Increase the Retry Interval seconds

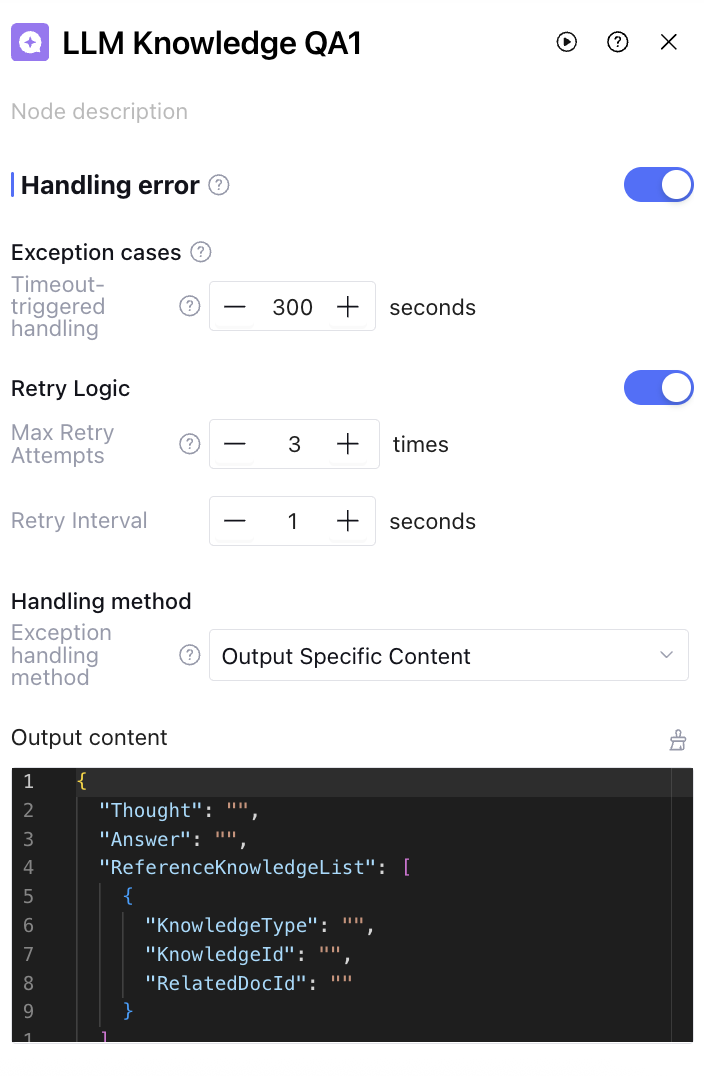point(347,521)
